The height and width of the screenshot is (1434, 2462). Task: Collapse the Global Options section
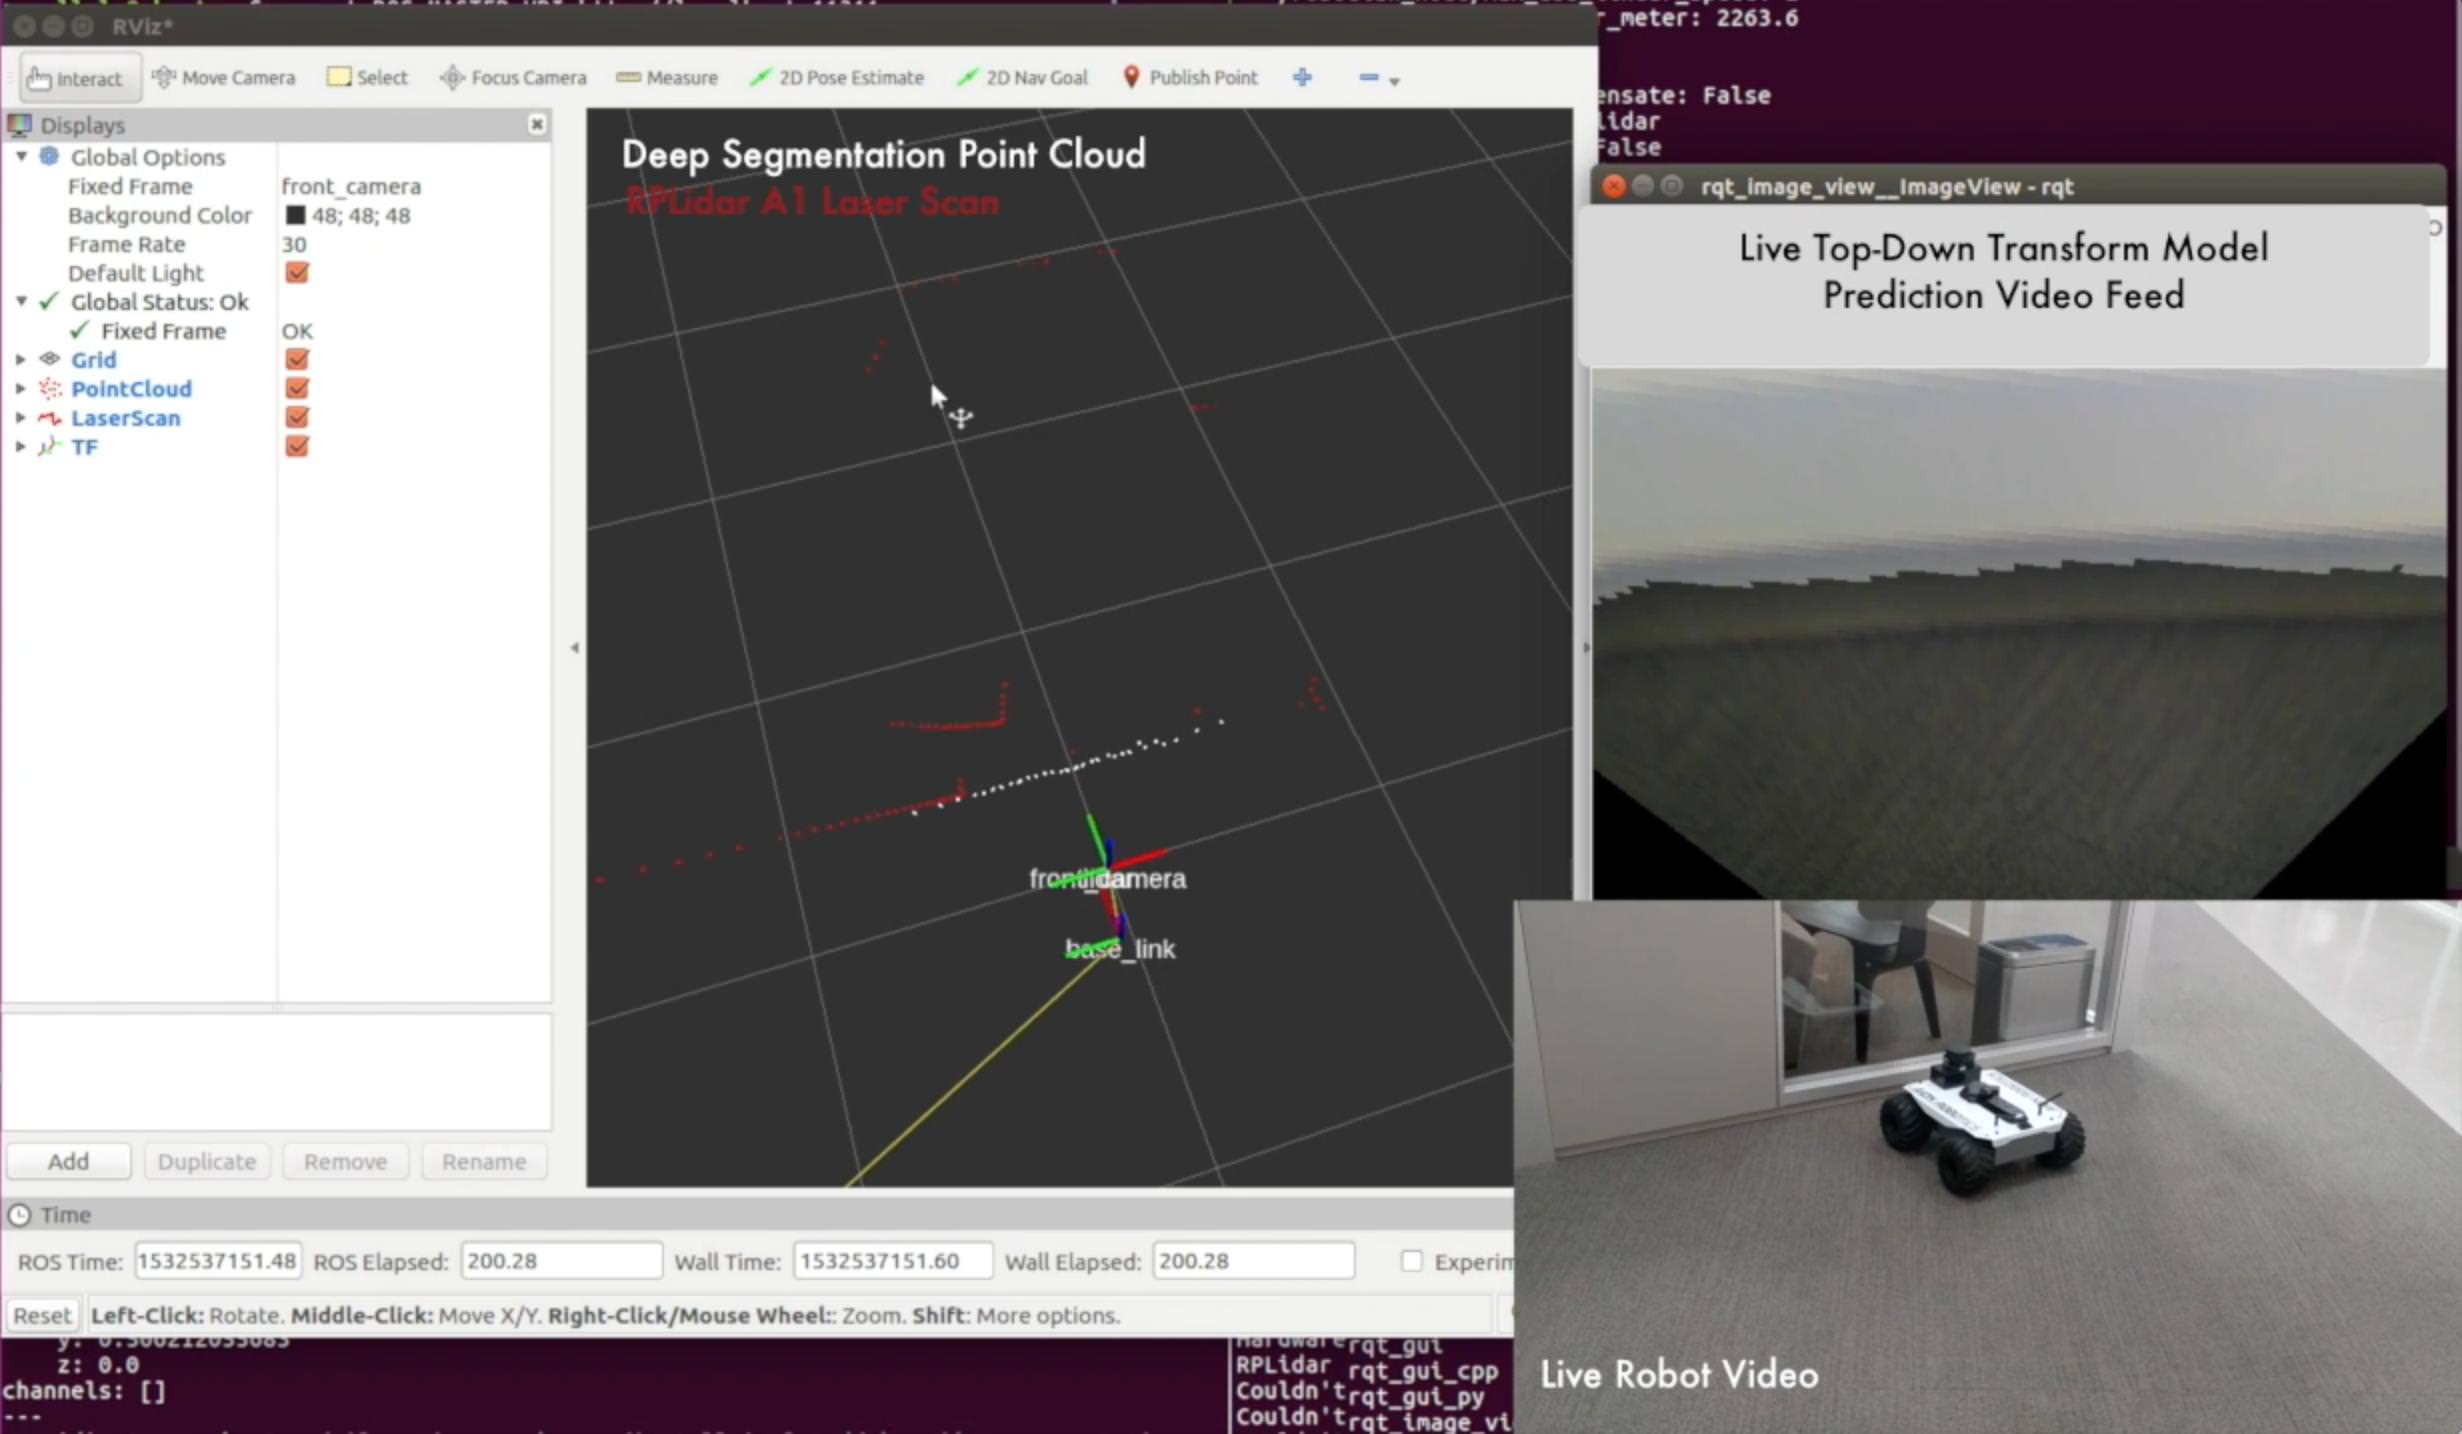21,157
